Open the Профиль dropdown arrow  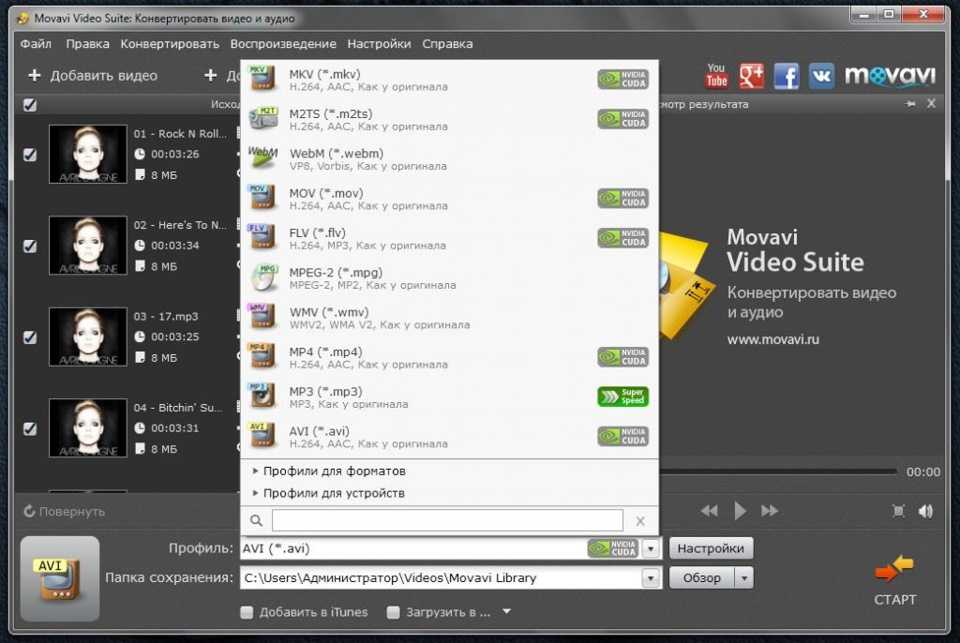click(x=651, y=548)
